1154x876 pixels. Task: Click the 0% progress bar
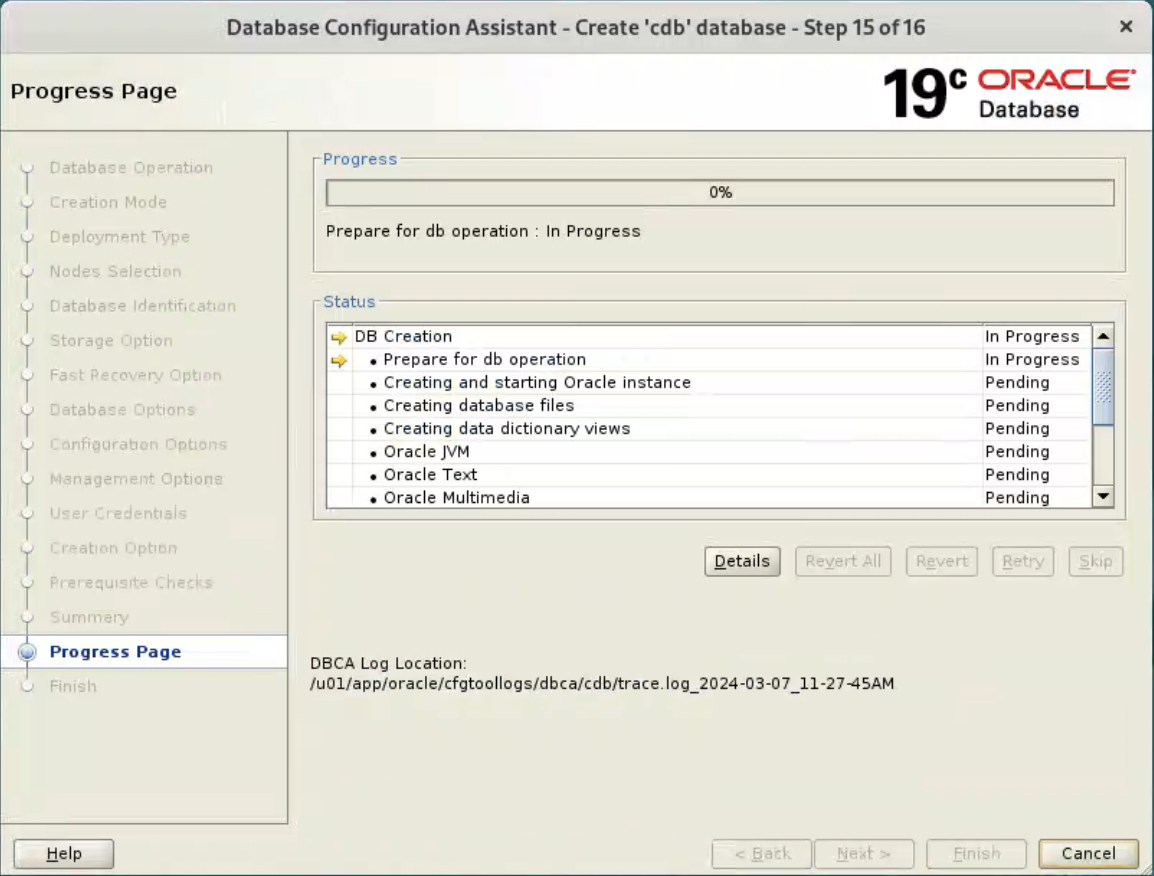pyautogui.click(x=720, y=193)
